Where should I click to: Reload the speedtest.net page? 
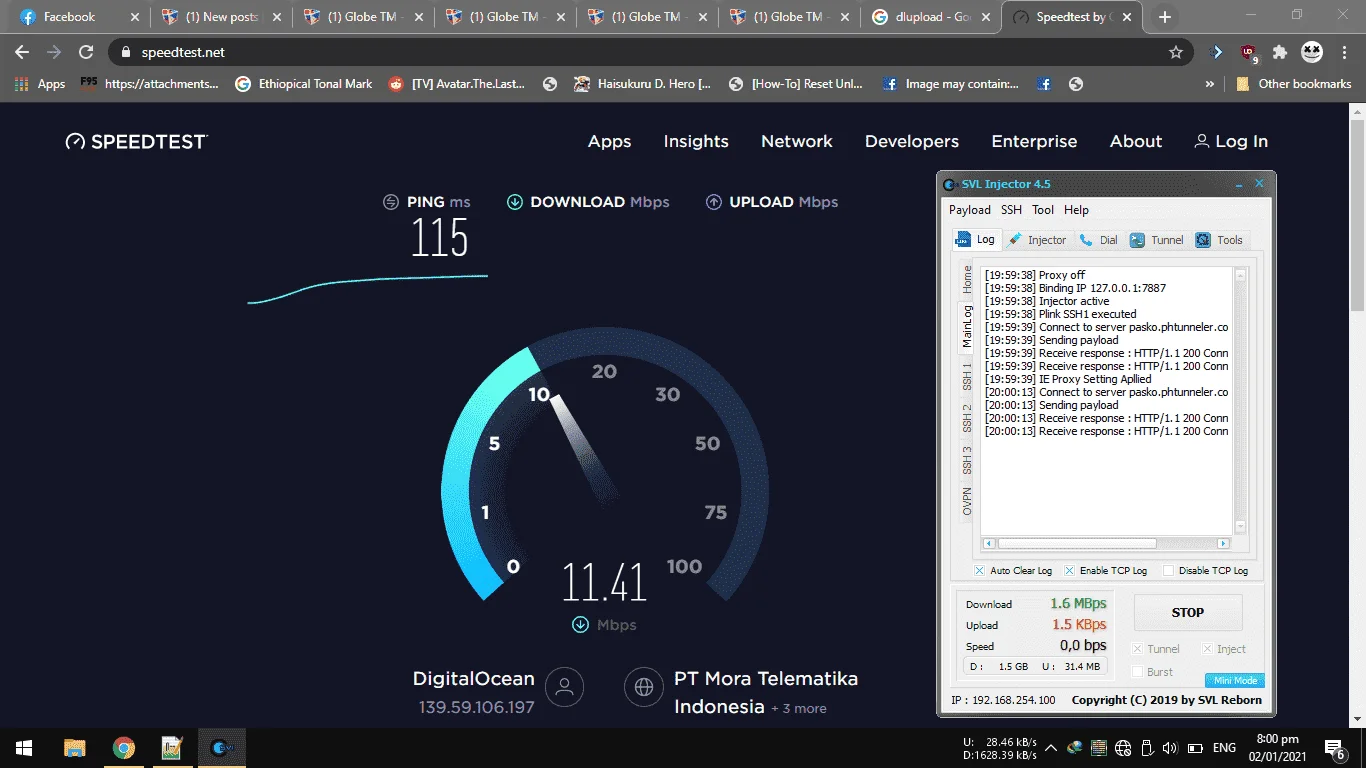pyautogui.click(x=86, y=52)
